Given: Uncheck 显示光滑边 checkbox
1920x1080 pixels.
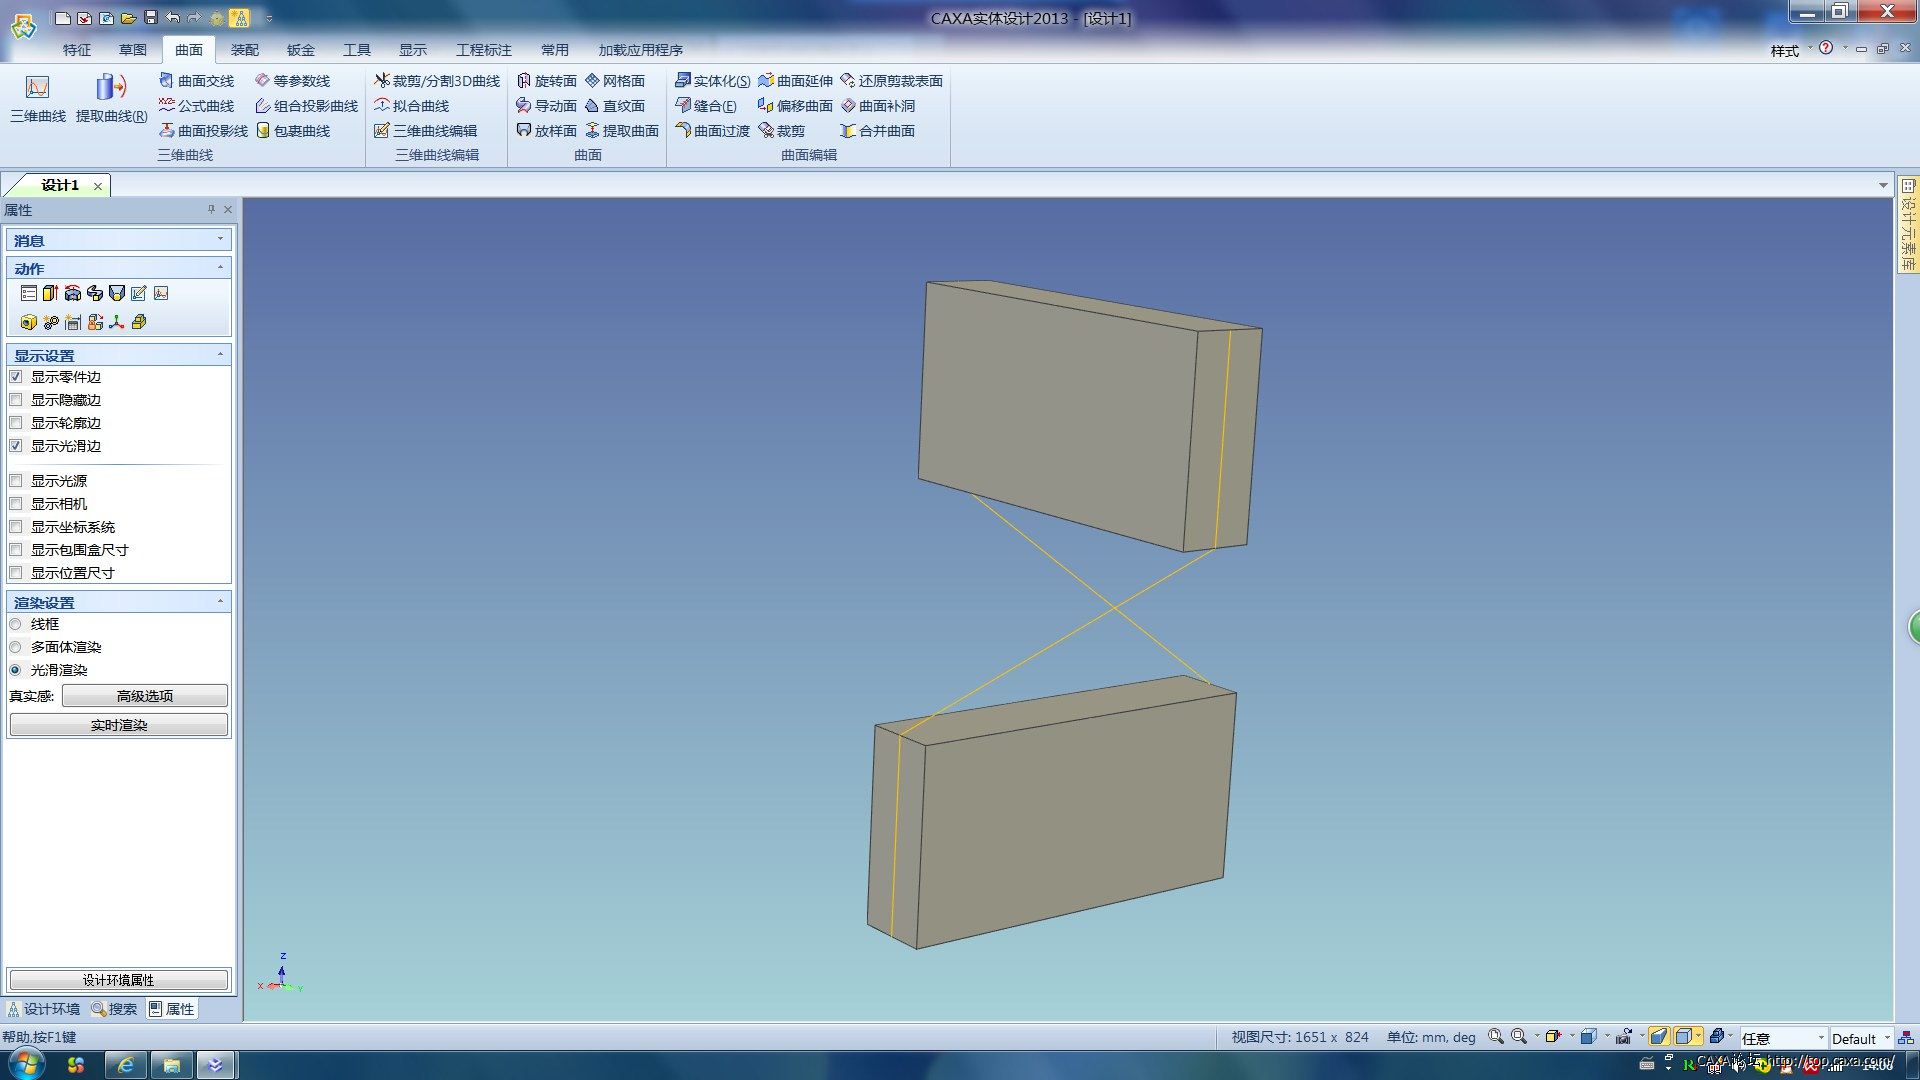Looking at the screenshot, I should tap(16, 446).
